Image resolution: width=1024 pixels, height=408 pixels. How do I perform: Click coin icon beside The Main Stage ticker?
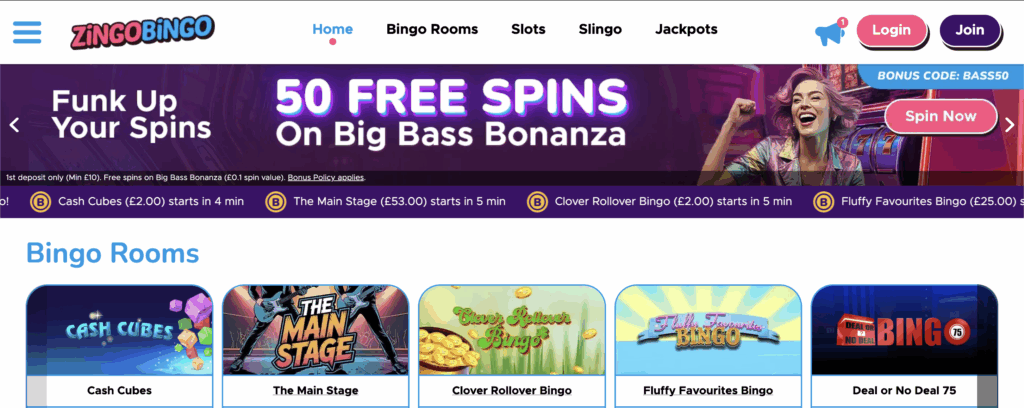coord(275,201)
